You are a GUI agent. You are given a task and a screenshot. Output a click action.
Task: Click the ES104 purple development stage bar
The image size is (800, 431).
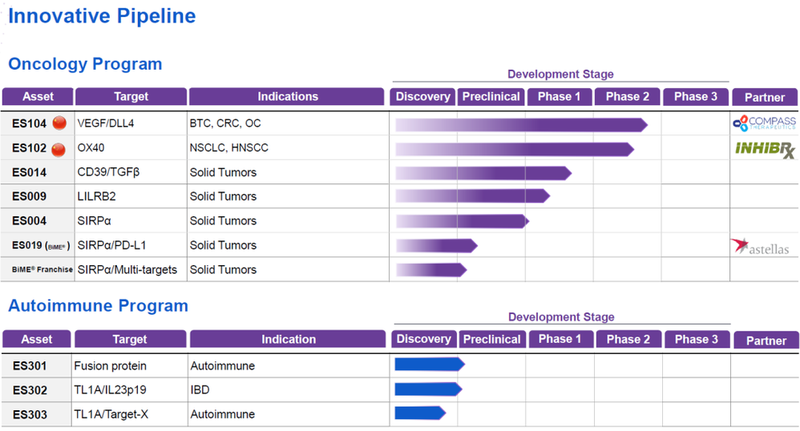pyautogui.click(x=520, y=125)
